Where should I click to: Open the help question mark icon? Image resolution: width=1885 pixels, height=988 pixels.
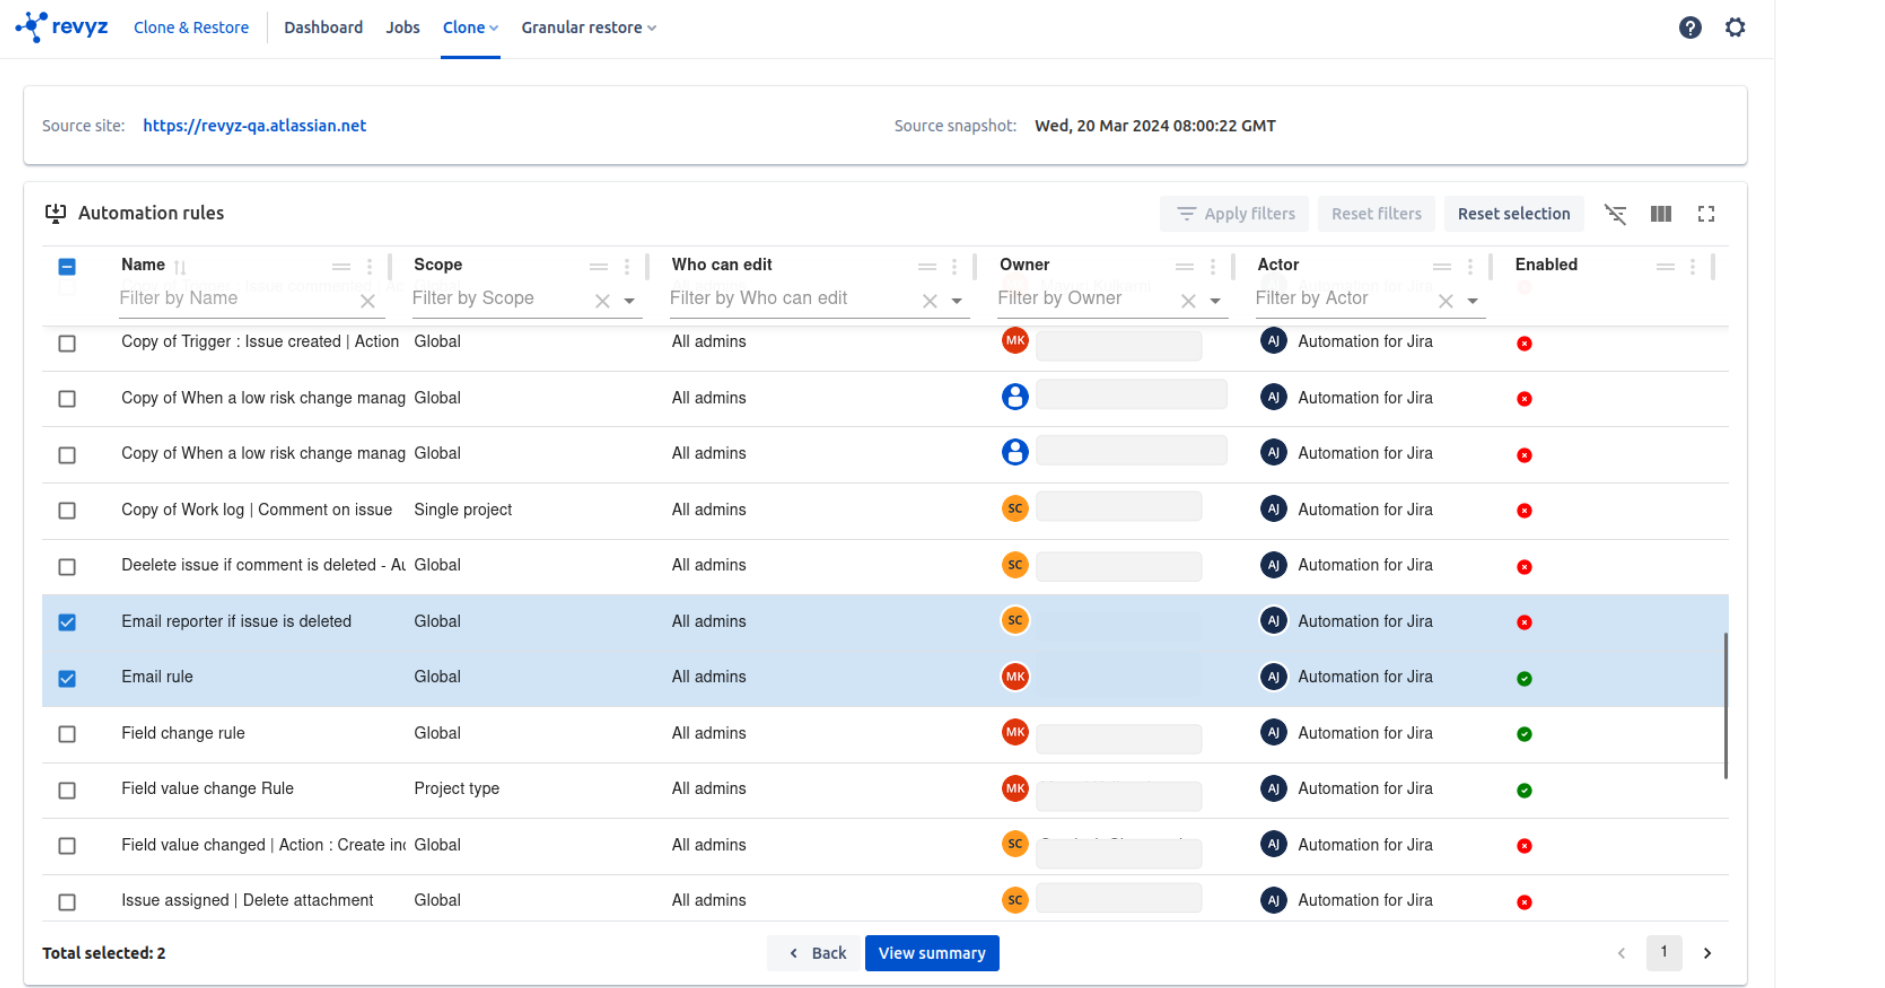(1689, 28)
